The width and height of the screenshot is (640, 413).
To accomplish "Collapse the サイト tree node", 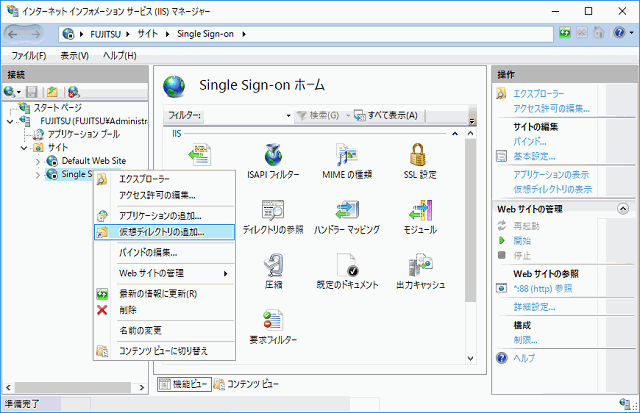I will 24,148.
